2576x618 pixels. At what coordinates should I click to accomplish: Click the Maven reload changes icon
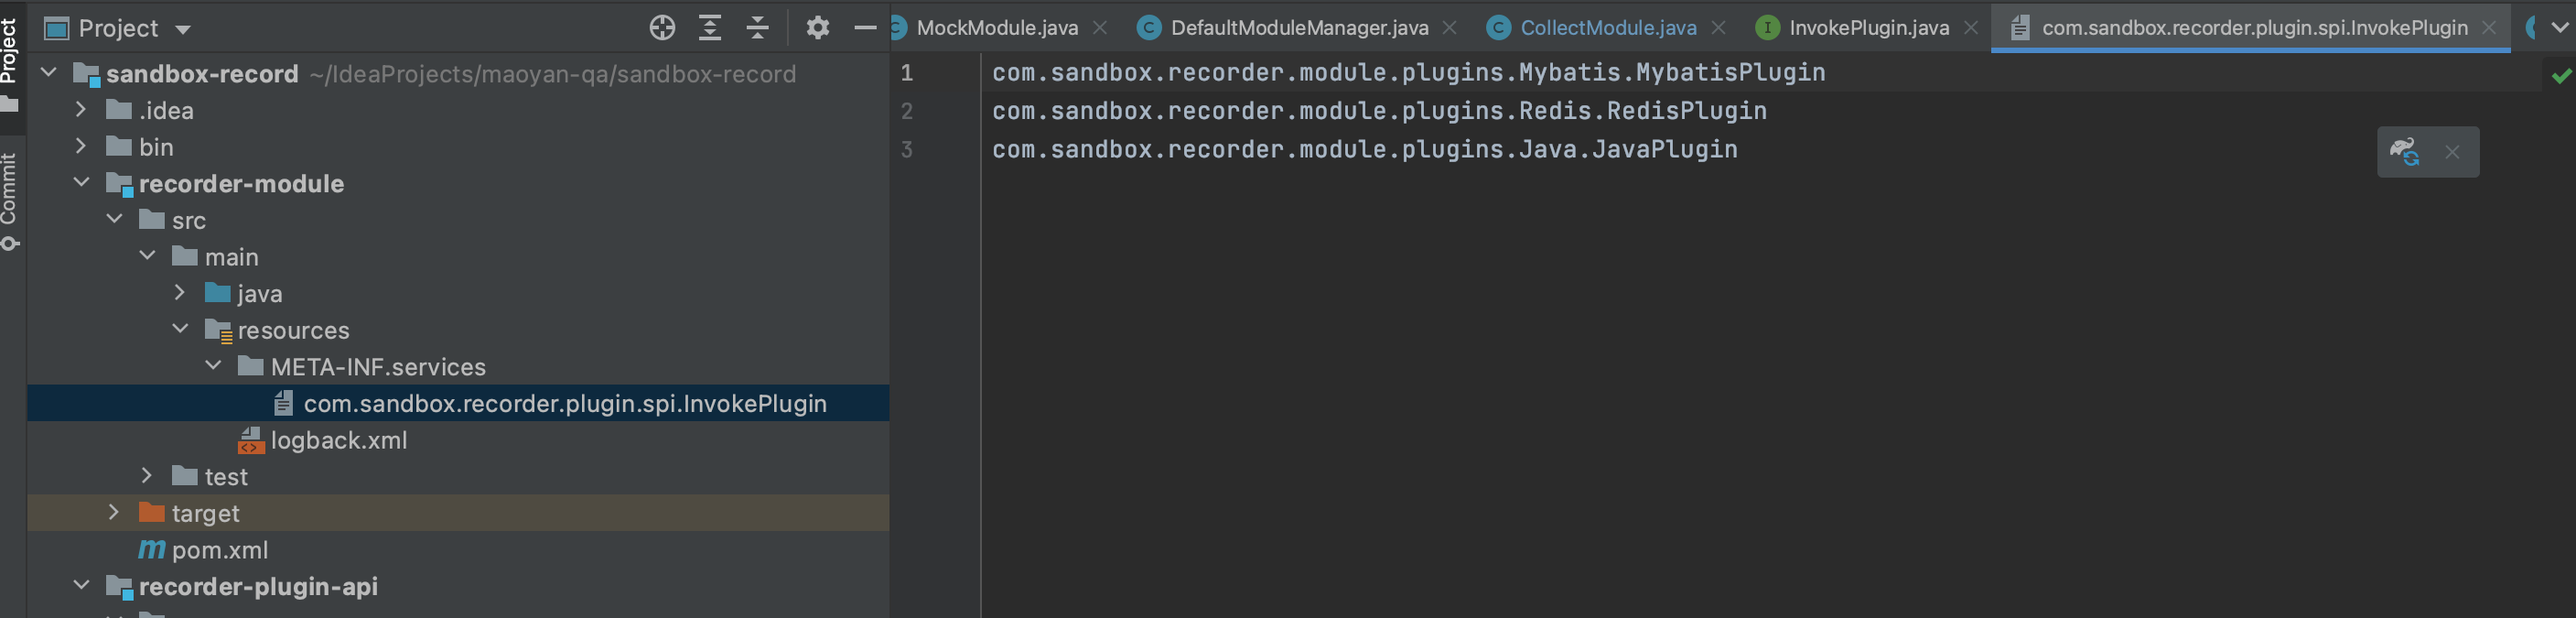2404,152
